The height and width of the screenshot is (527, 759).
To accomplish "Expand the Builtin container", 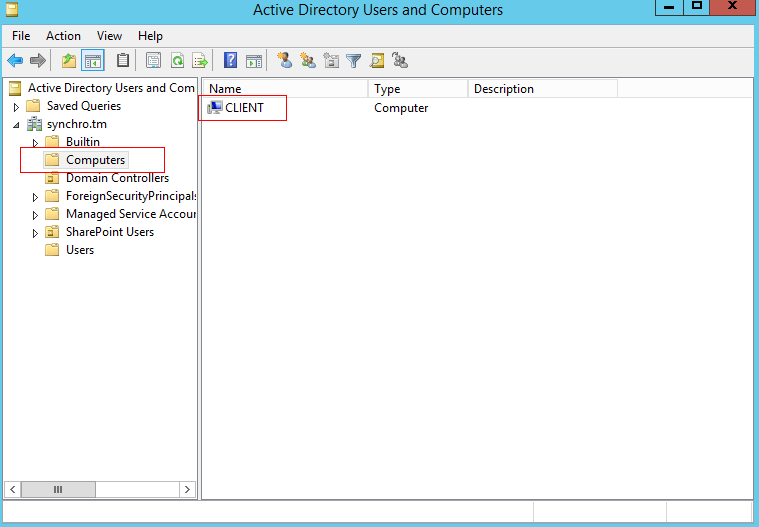I will pos(35,143).
